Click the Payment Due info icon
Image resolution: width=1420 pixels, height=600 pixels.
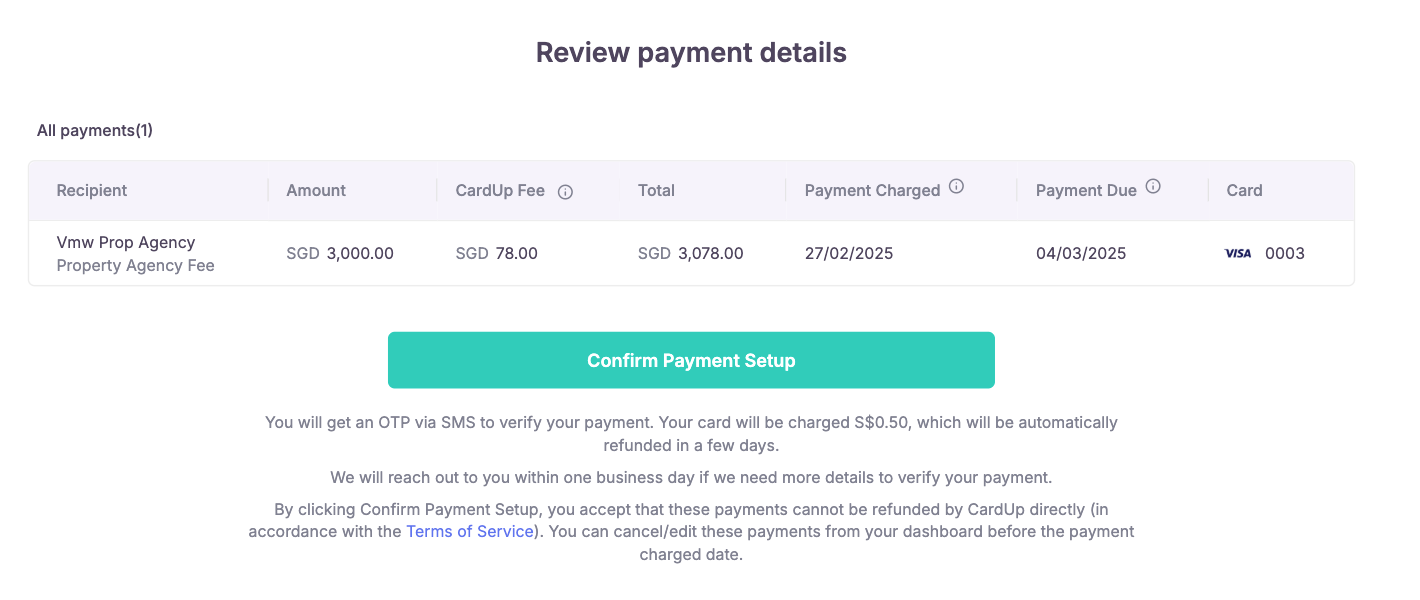click(x=1153, y=186)
